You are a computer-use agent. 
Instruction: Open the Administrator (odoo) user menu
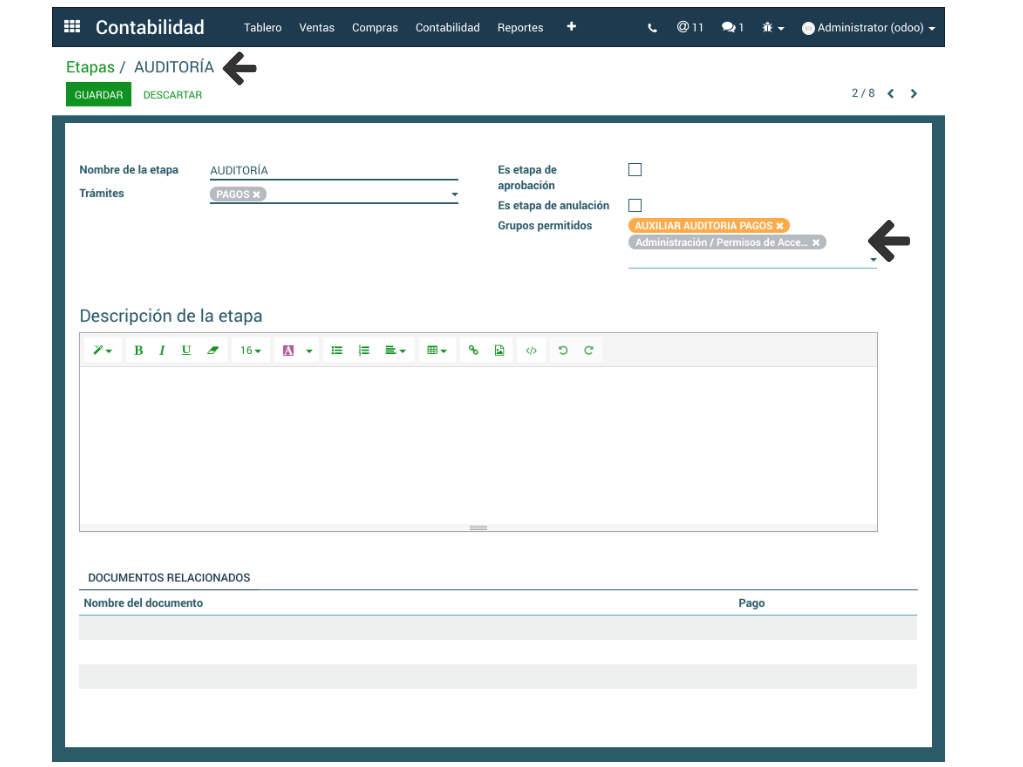(869, 28)
